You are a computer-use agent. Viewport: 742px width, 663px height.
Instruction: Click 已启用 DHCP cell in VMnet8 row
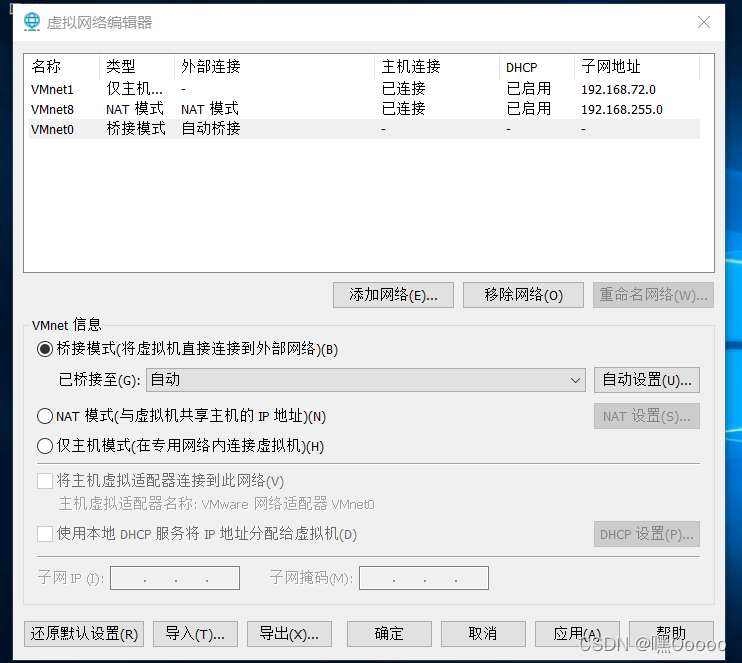tap(529, 109)
